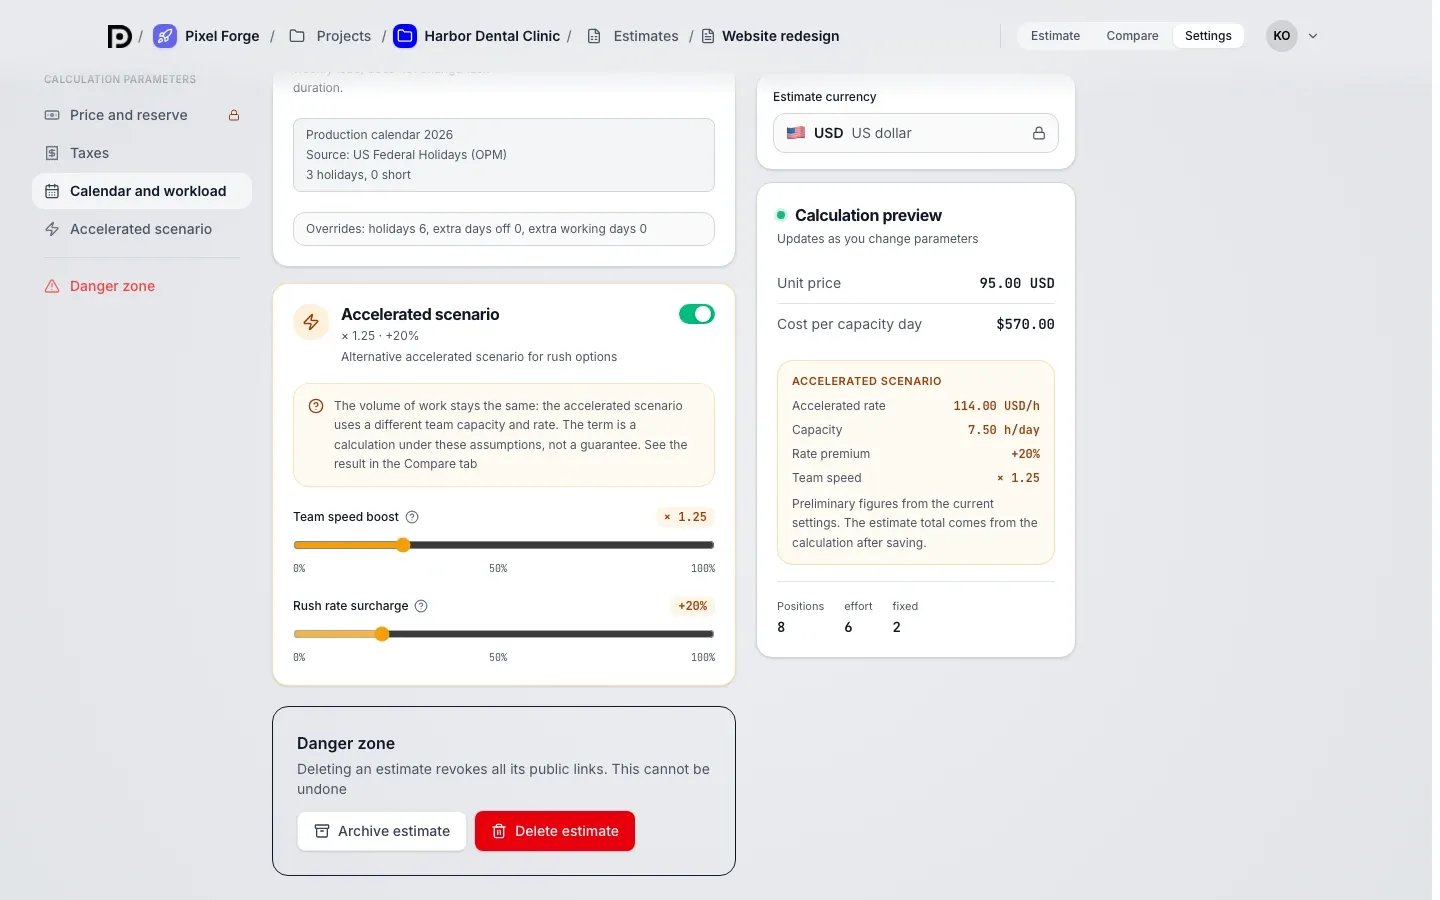
Task: Click the help icon next to Rush rate surcharge
Action: click(x=421, y=606)
